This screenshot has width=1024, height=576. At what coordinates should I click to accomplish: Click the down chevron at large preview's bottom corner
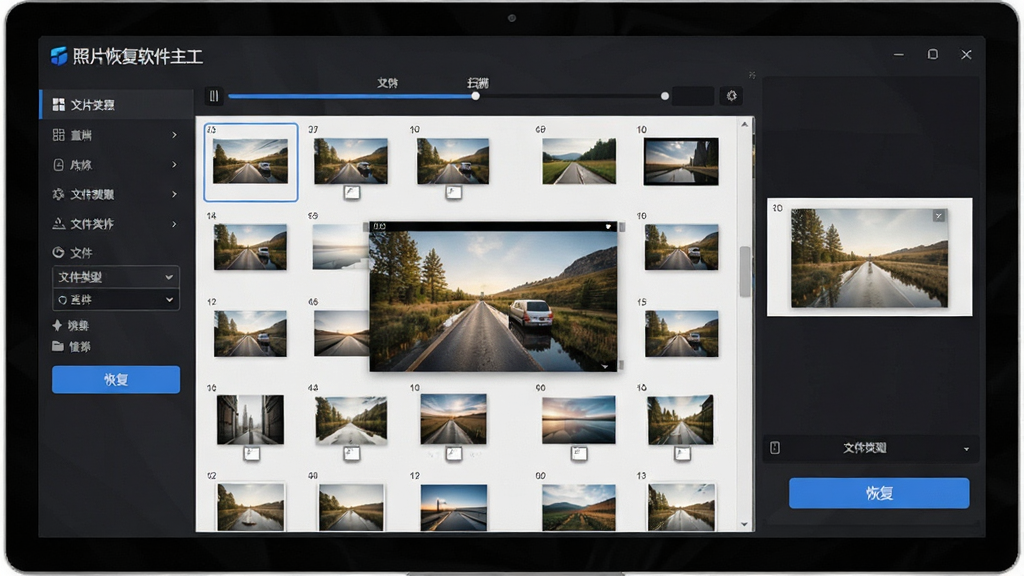point(605,366)
